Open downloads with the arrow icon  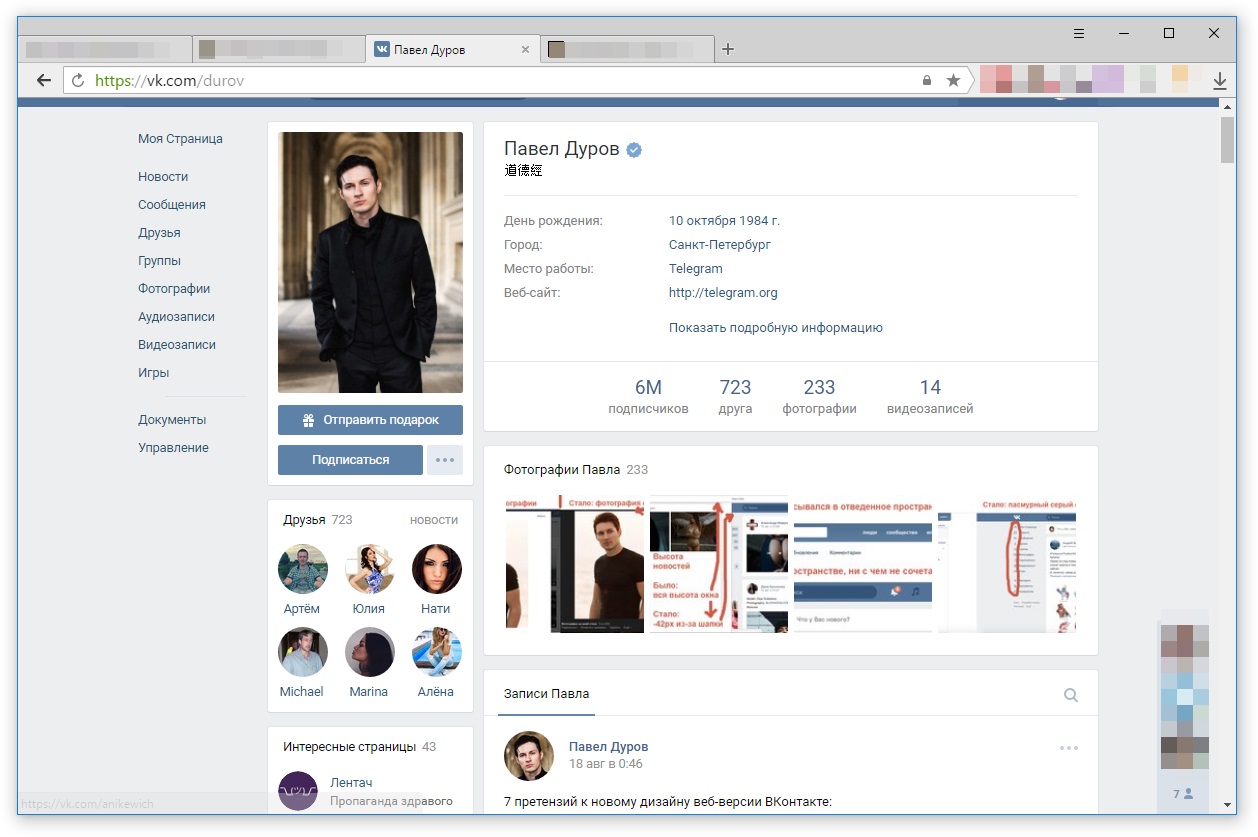[x=1219, y=80]
